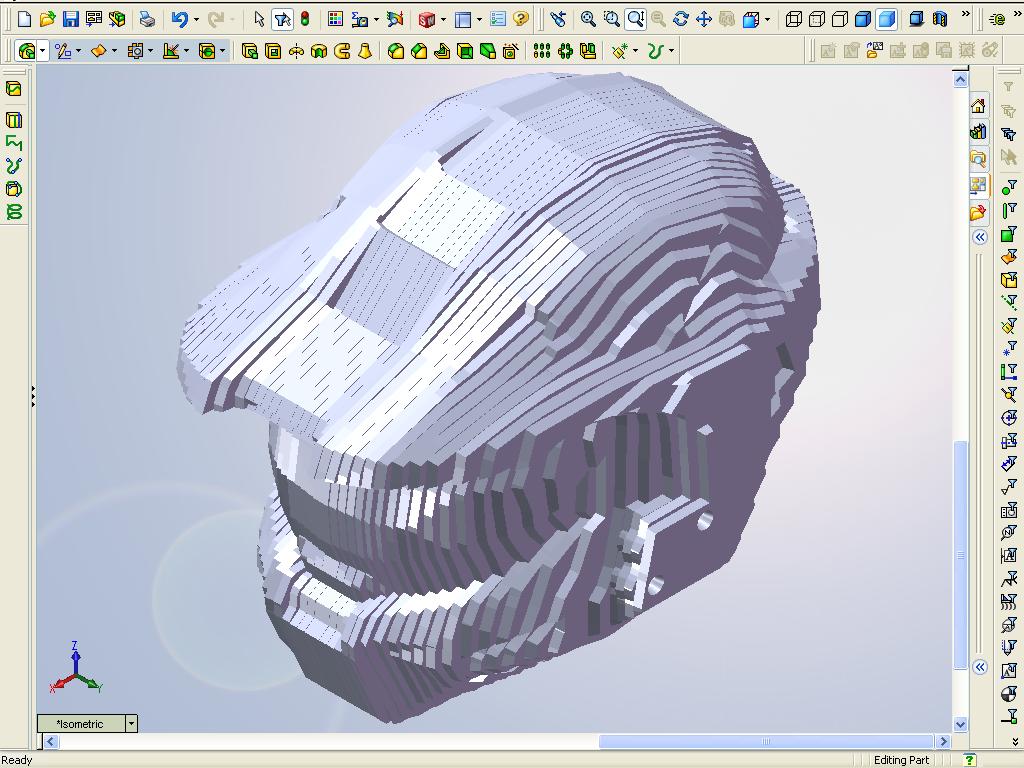This screenshot has width=1024, height=768.
Task: Select Swept Boss/Base feature
Action: [x=342, y=51]
